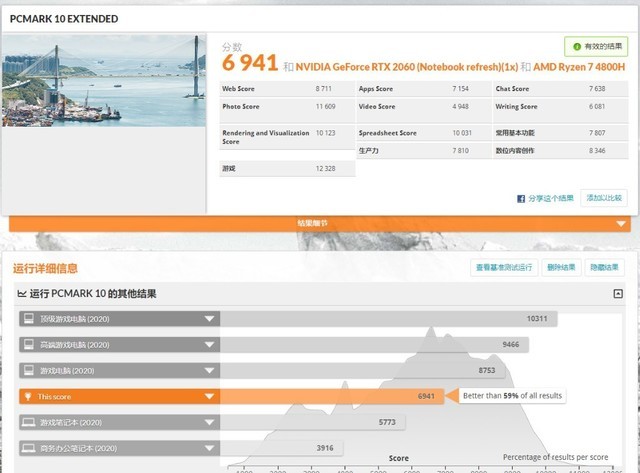Click the chart icon beside PCMARK 10 other results
Screen dimensions: 640x473
pyautogui.click(x=22, y=293)
